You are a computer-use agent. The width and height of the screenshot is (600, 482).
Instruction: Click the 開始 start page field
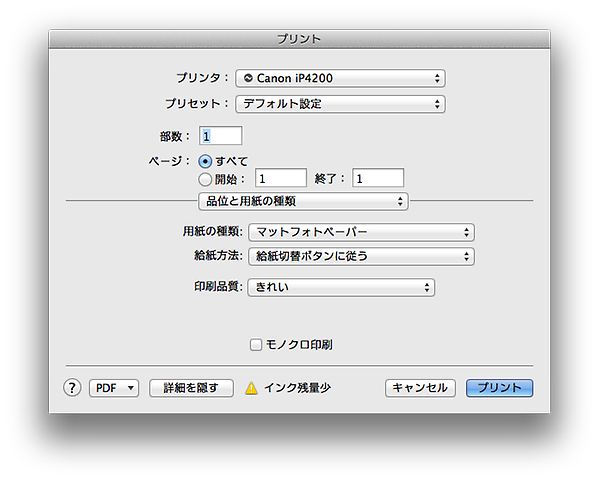281,178
